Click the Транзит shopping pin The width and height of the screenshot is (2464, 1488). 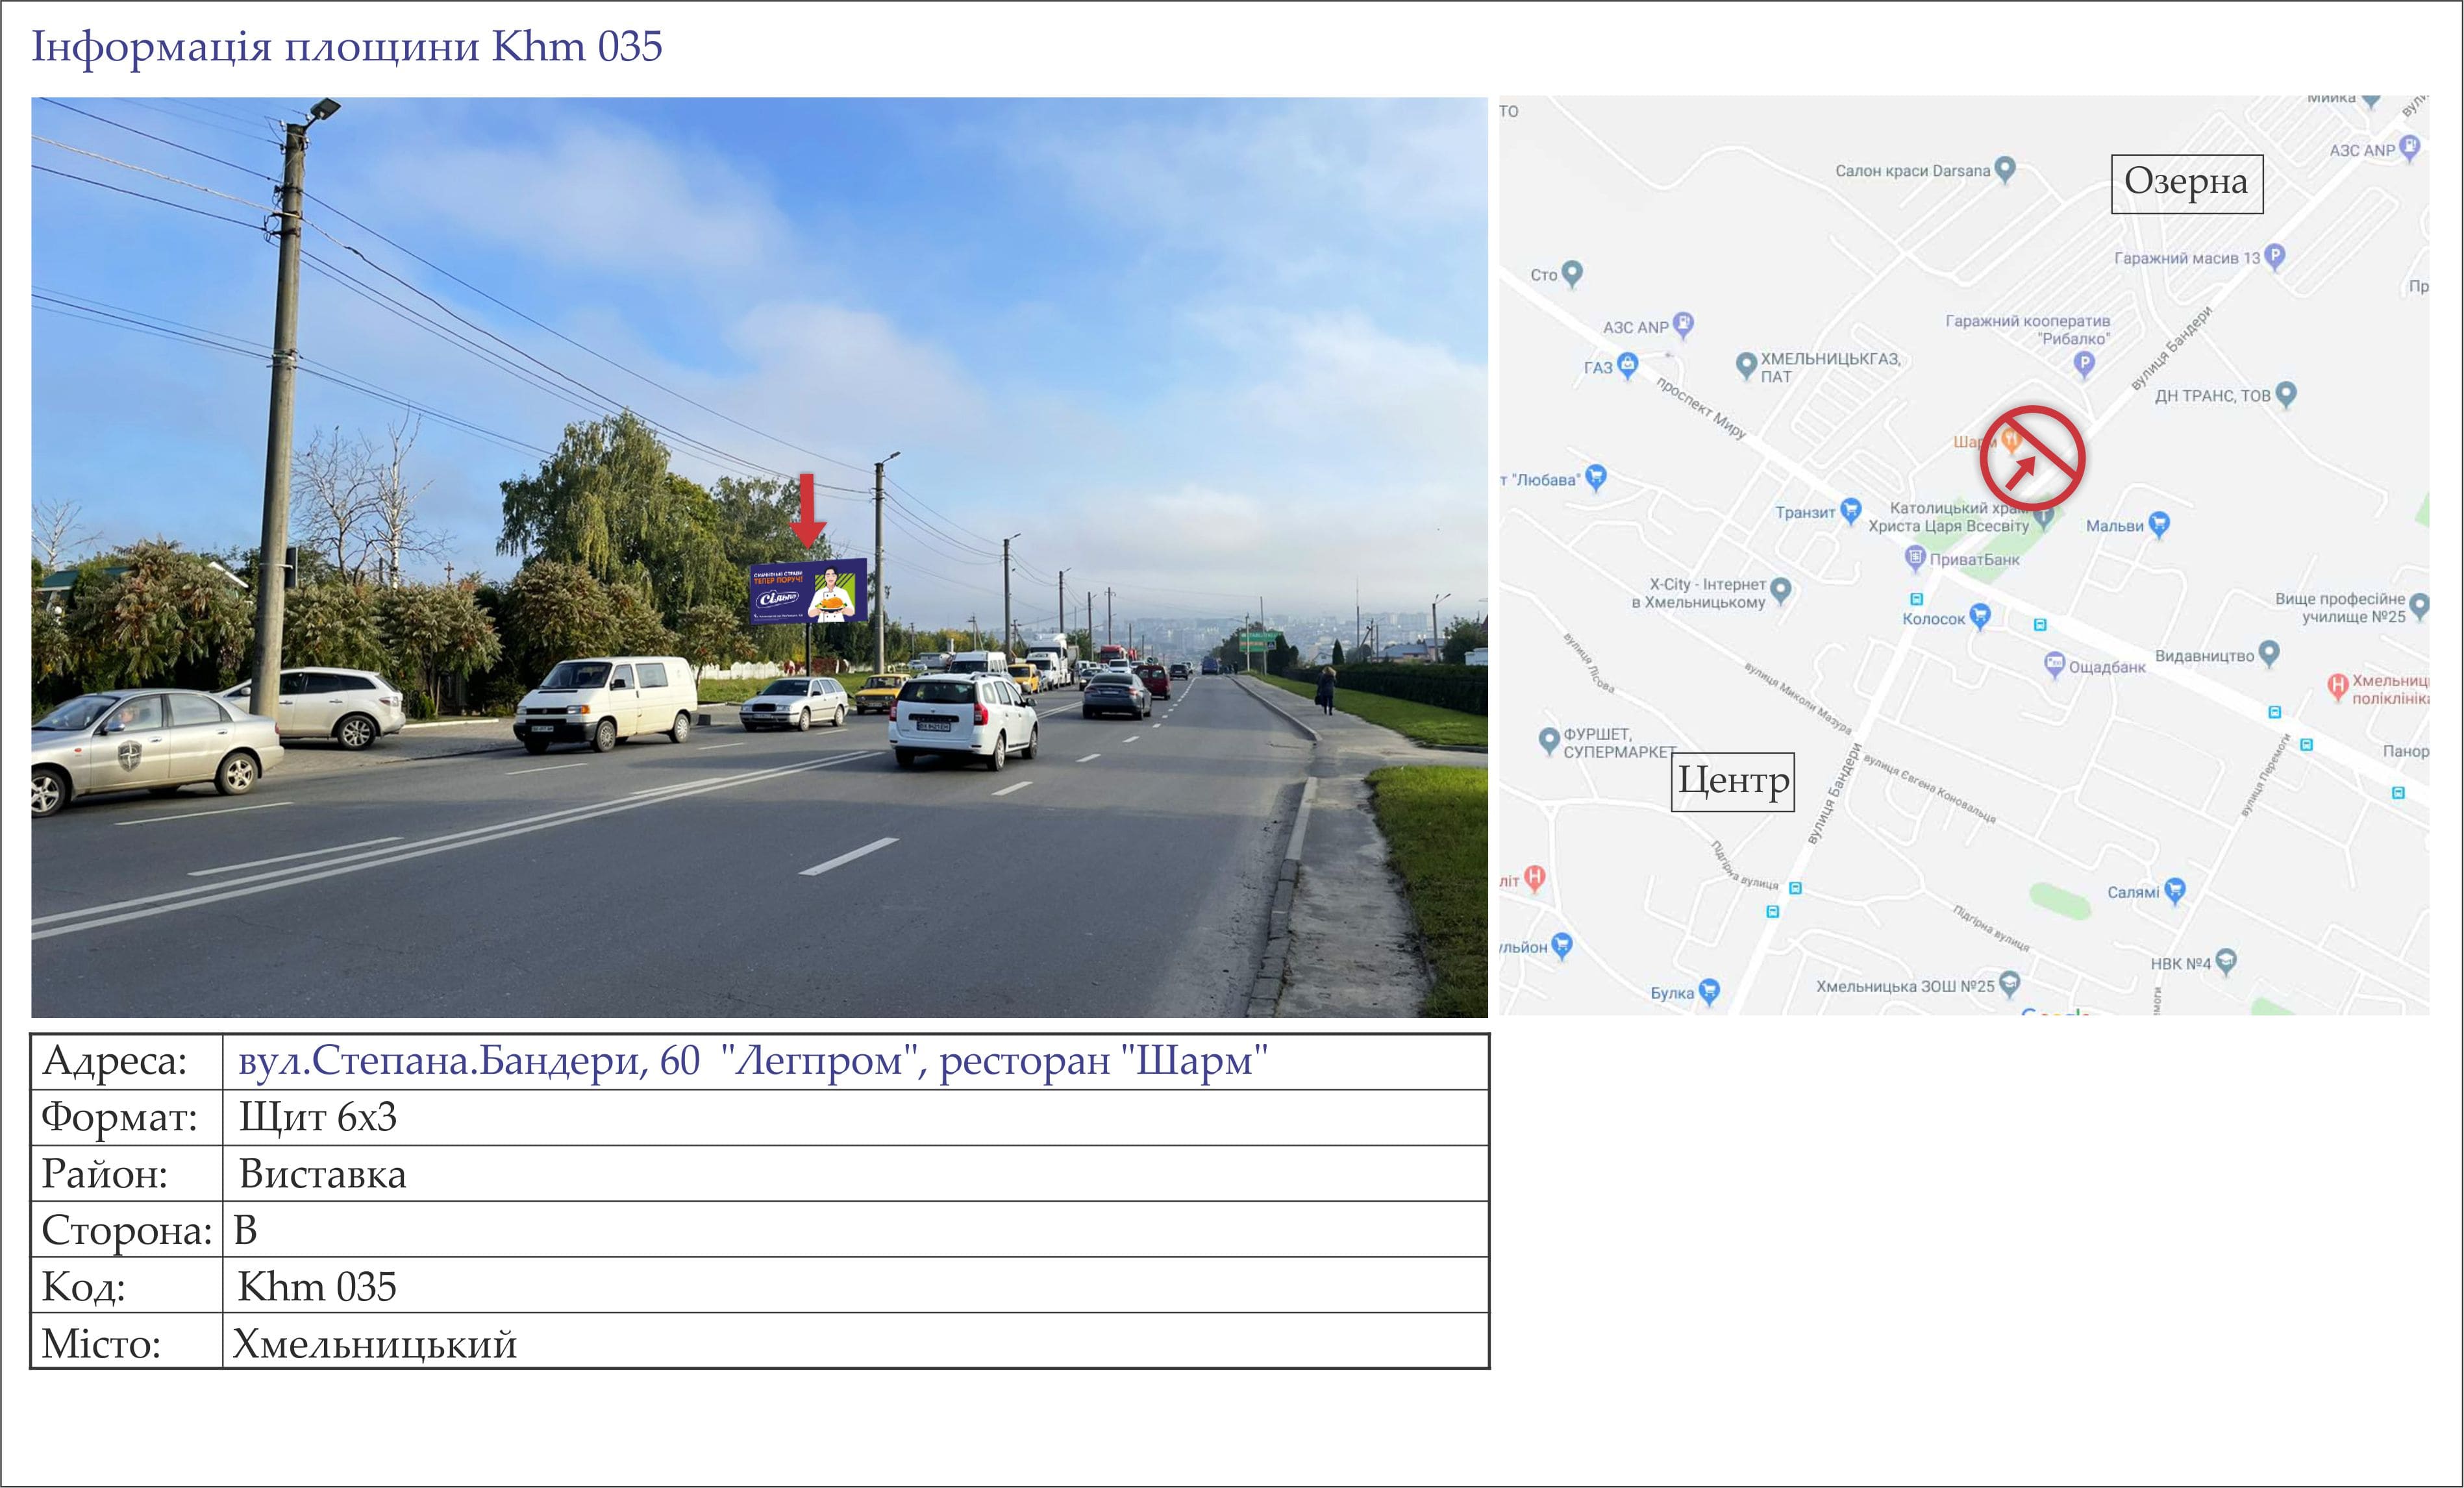[x=1850, y=510]
